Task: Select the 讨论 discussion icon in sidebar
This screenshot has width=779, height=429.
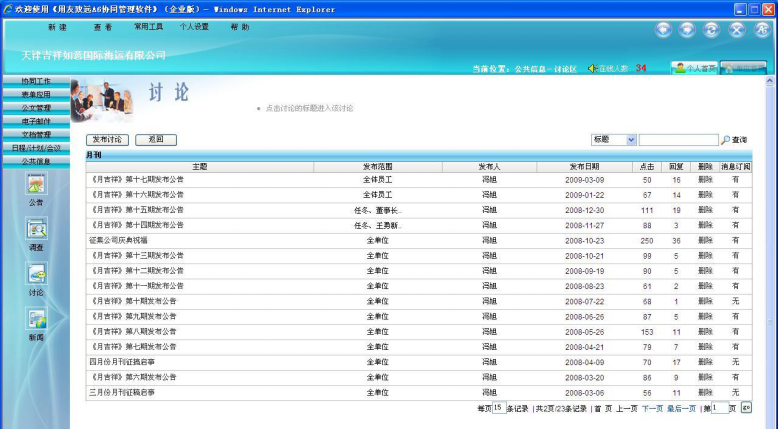Action: (36, 274)
